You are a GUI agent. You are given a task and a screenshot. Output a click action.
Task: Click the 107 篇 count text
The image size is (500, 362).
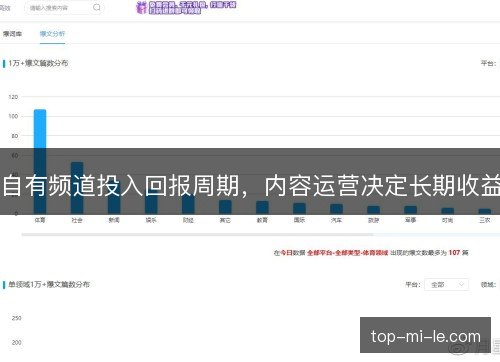click(x=459, y=253)
